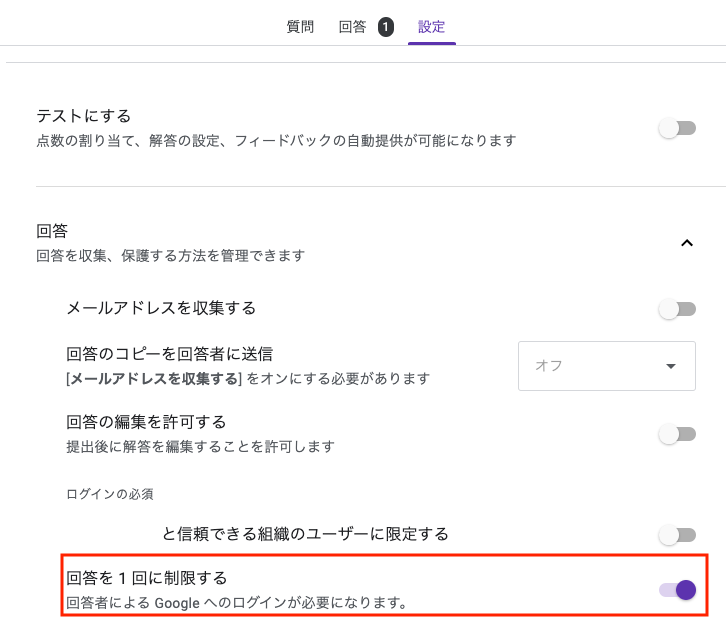Collapse the 回答 section chevron
726x641 pixels.
point(687,243)
